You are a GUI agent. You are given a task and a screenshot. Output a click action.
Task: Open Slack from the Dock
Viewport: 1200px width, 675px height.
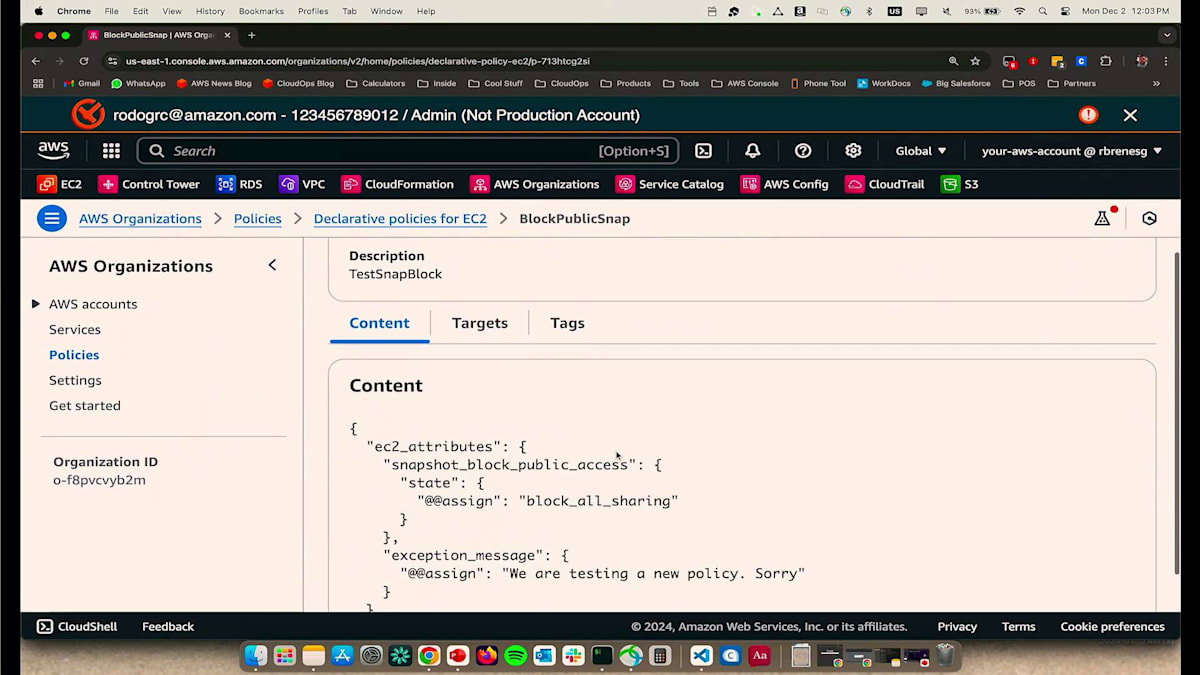(573, 656)
